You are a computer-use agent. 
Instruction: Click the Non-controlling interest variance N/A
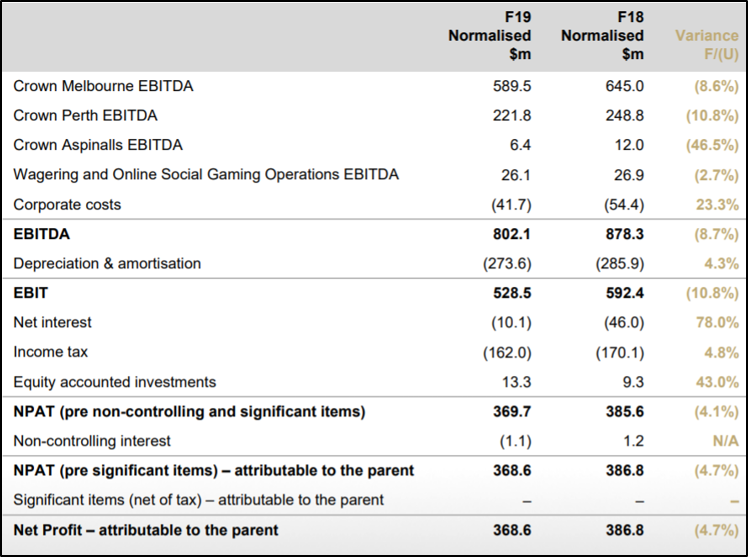click(725, 441)
